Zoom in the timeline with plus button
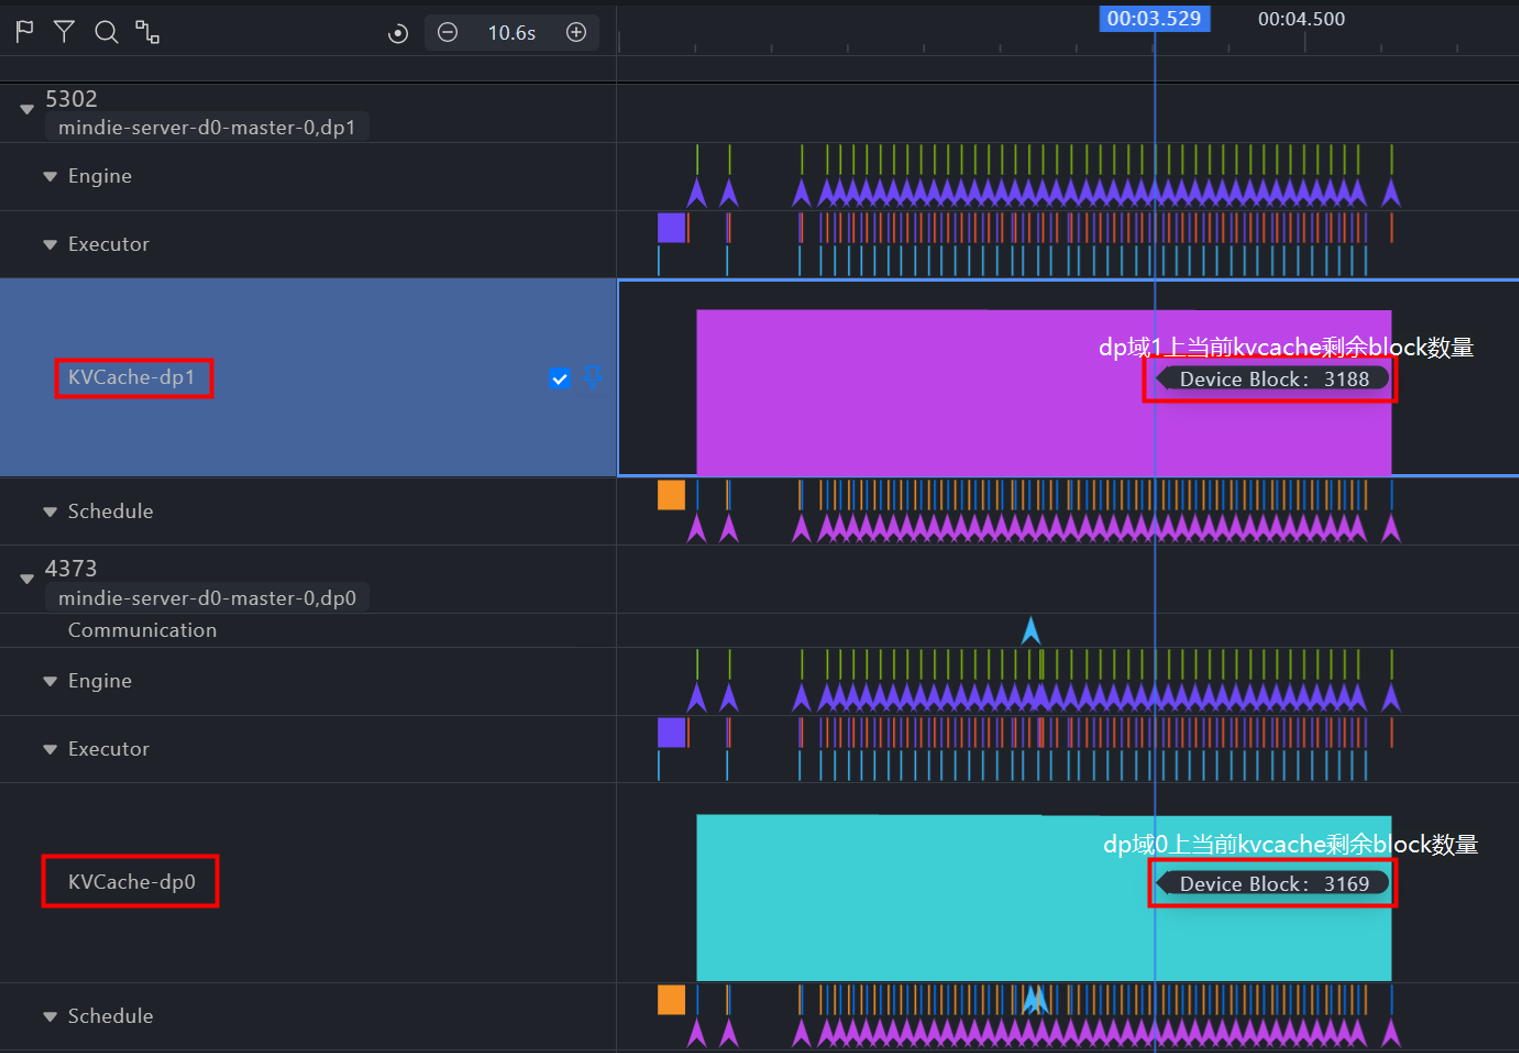This screenshot has height=1053, width=1519. coord(576,32)
